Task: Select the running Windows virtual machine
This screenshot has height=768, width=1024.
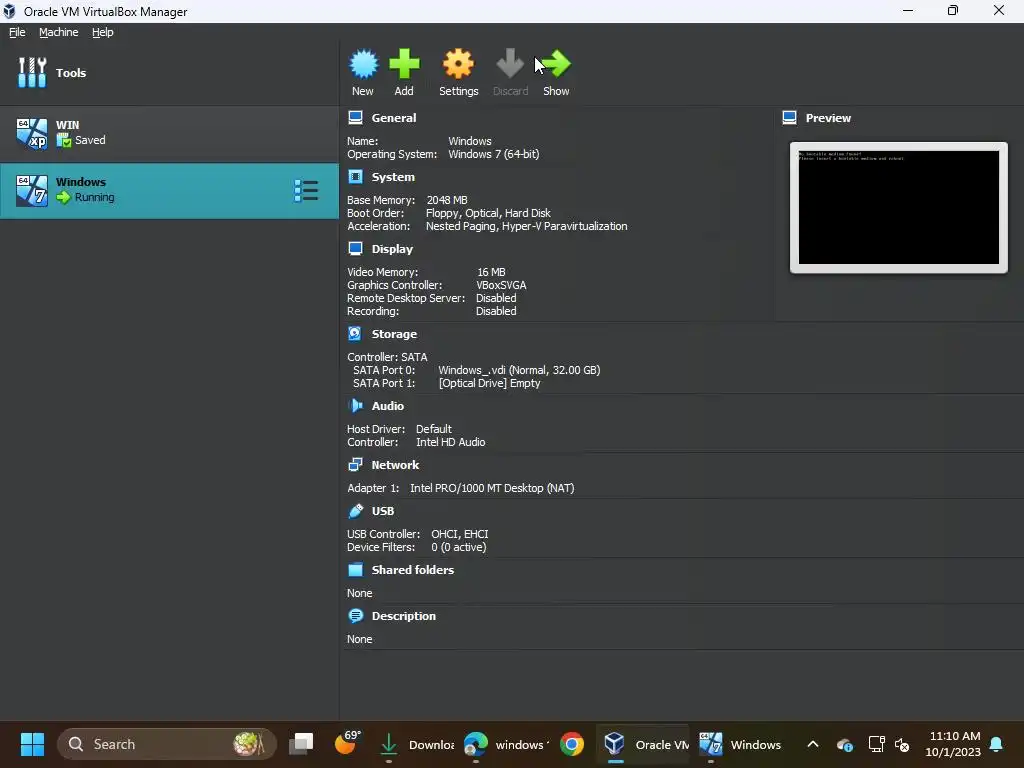Action: point(170,191)
